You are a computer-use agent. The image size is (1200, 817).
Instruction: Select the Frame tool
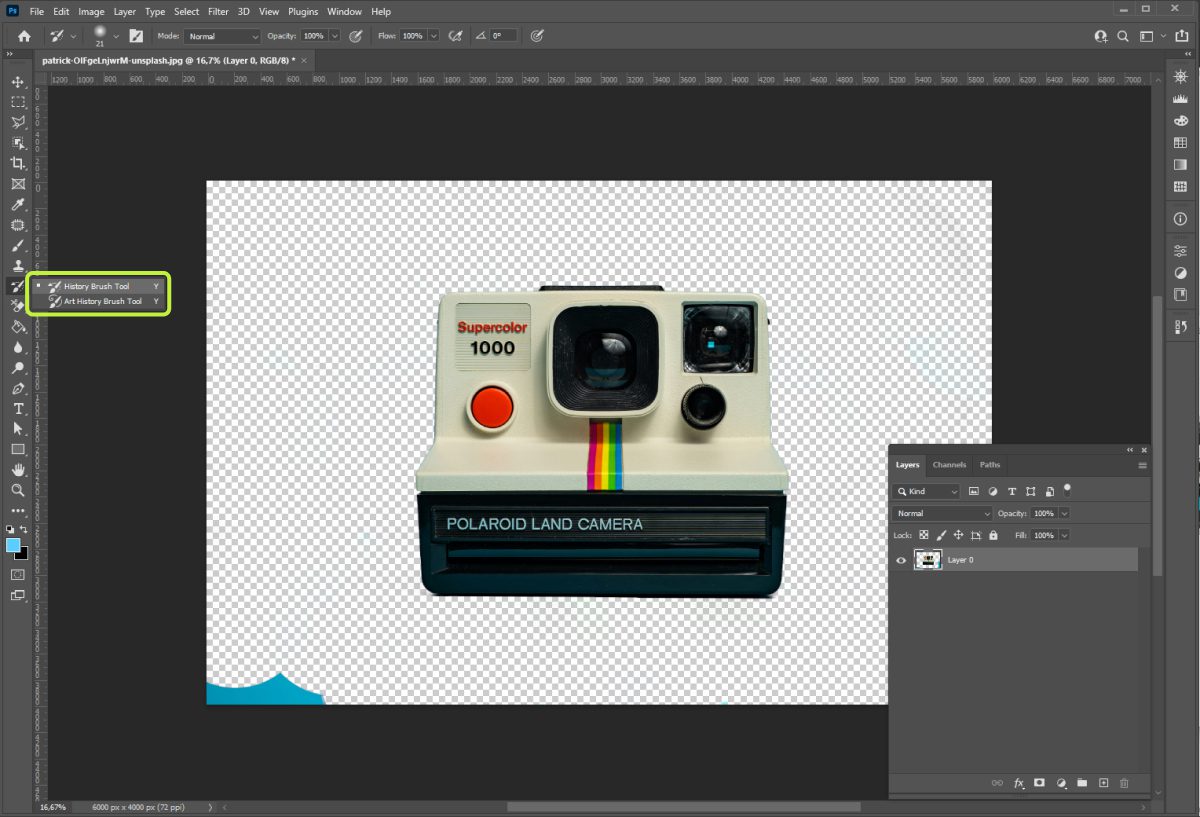[x=18, y=184]
